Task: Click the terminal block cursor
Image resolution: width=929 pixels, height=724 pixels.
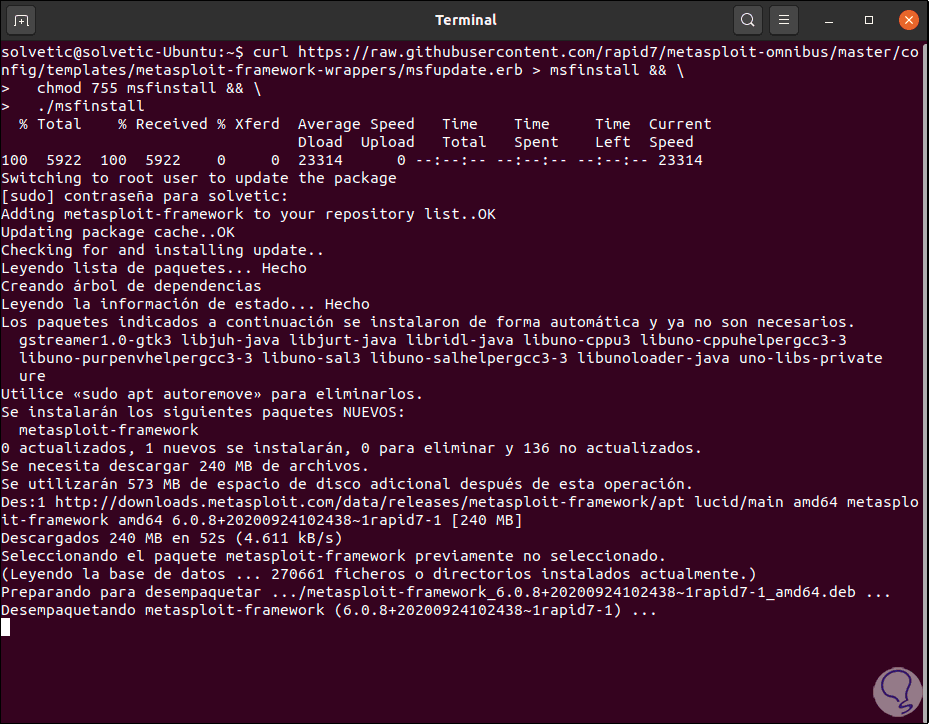Action: [x=5, y=627]
